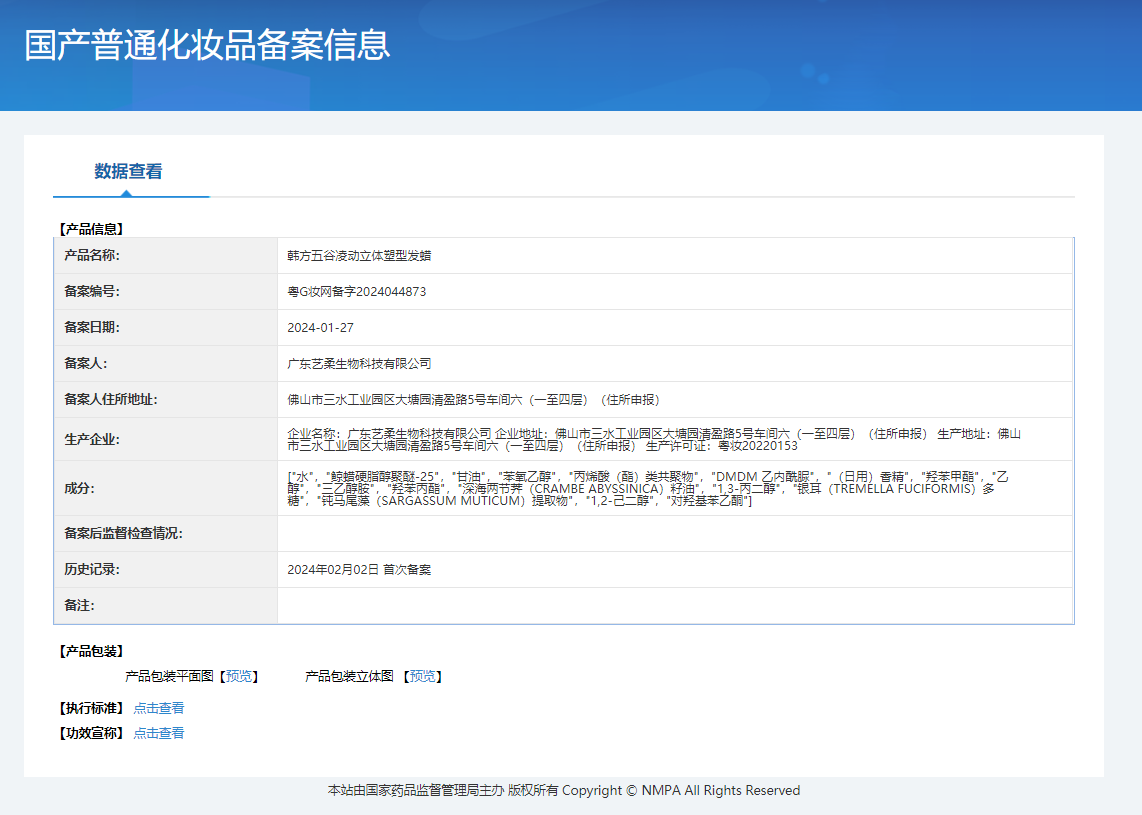Click the 产品包装立体图 label text
Screen dimensions: 1142x815
click(x=349, y=676)
